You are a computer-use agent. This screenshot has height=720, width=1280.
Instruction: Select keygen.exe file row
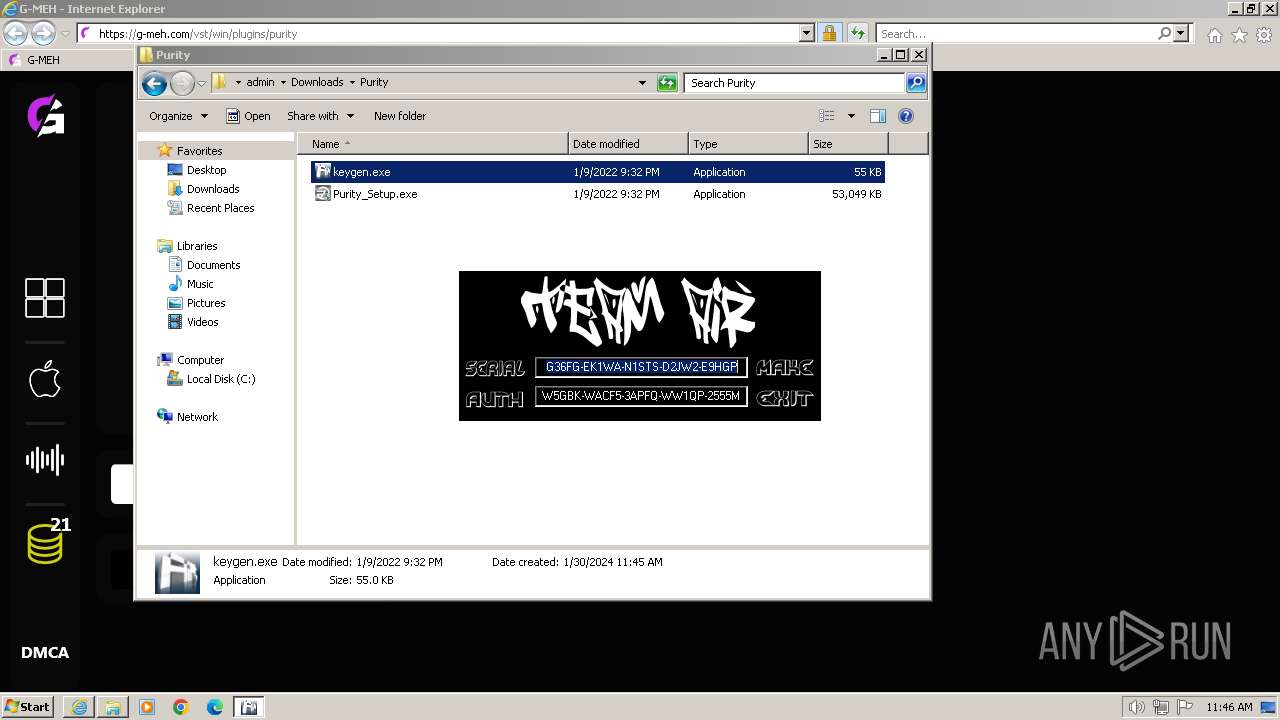[x=598, y=172]
